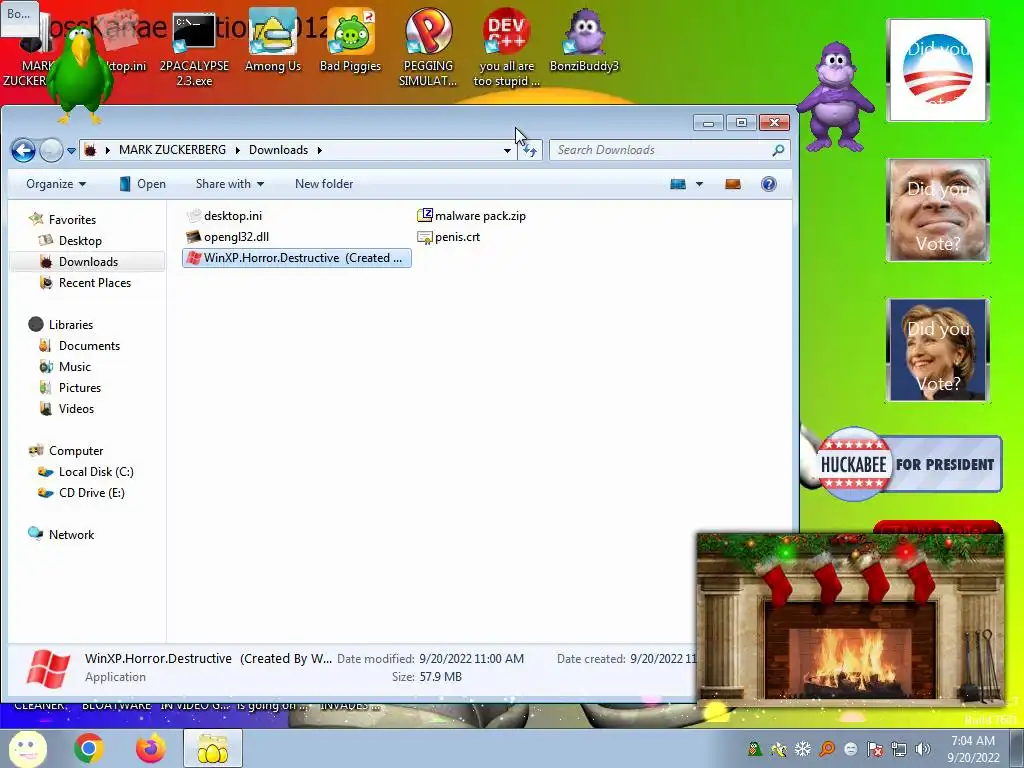Click the green parrot tray icon
The height and width of the screenshot is (768, 1024).
point(754,749)
